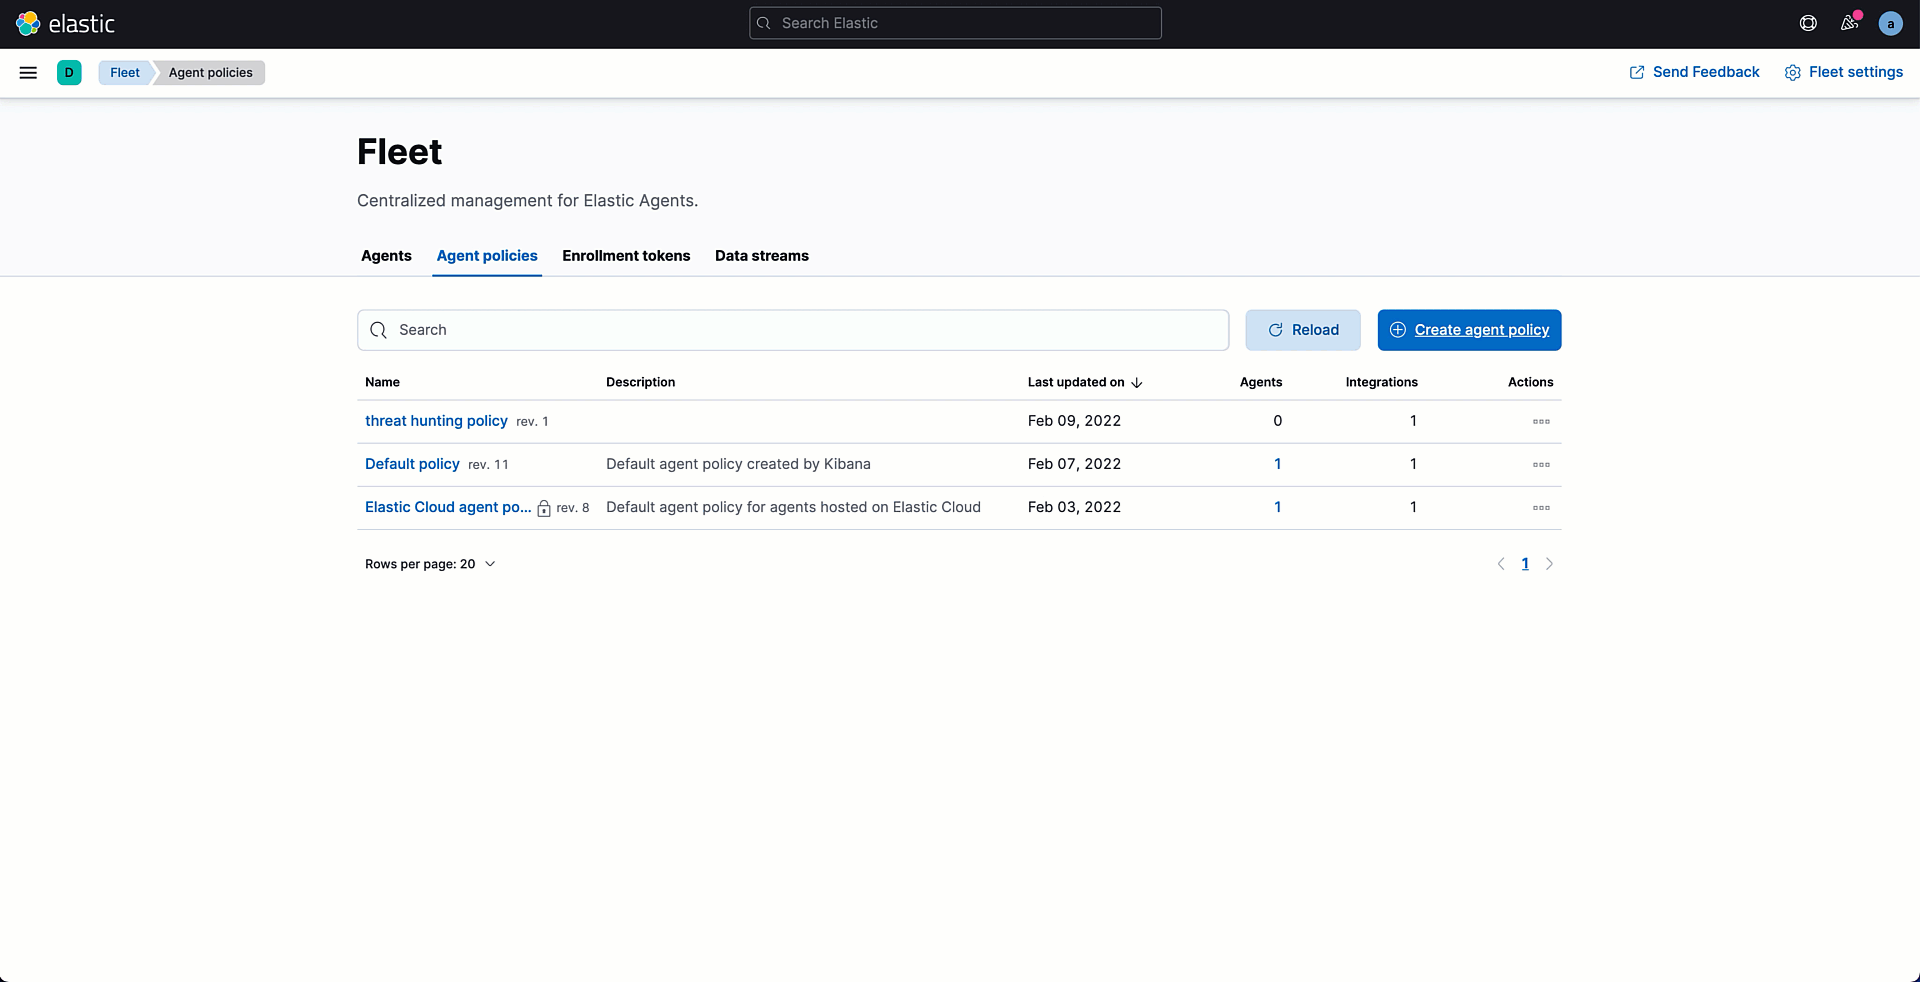Click the Send Feedback external link icon

click(1637, 72)
